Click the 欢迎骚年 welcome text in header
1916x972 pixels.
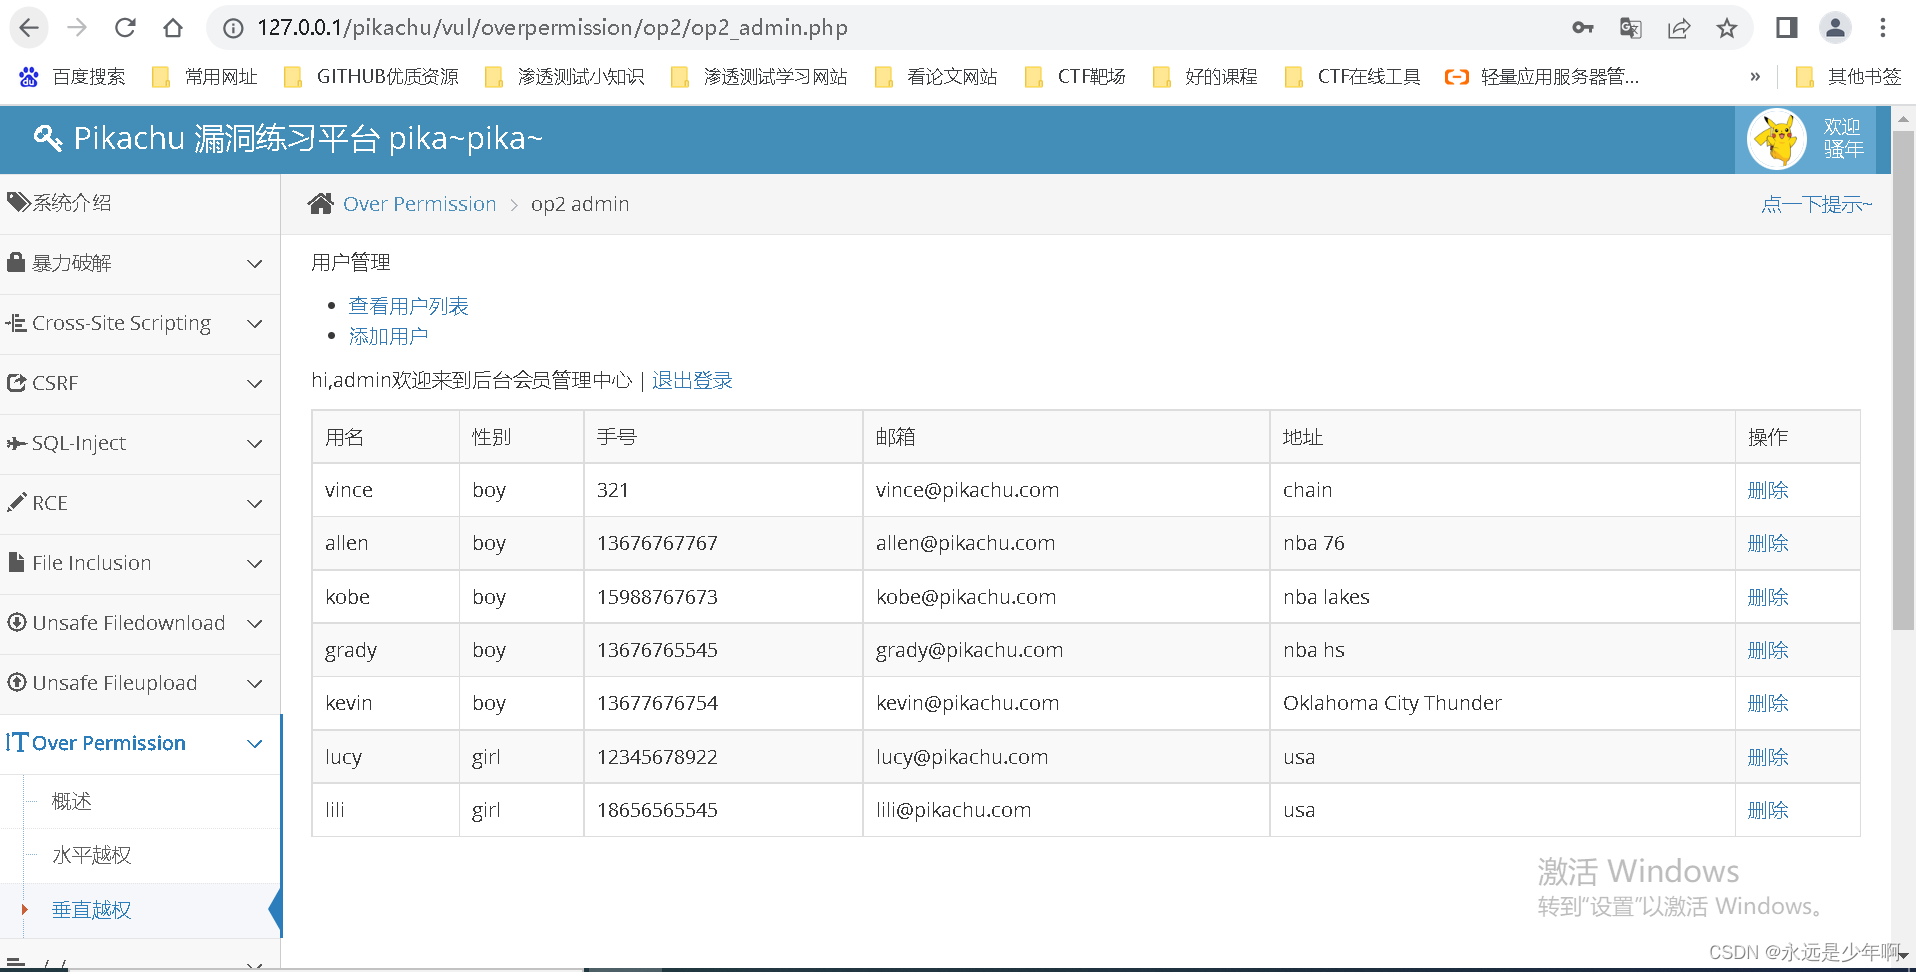[1842, 139]
